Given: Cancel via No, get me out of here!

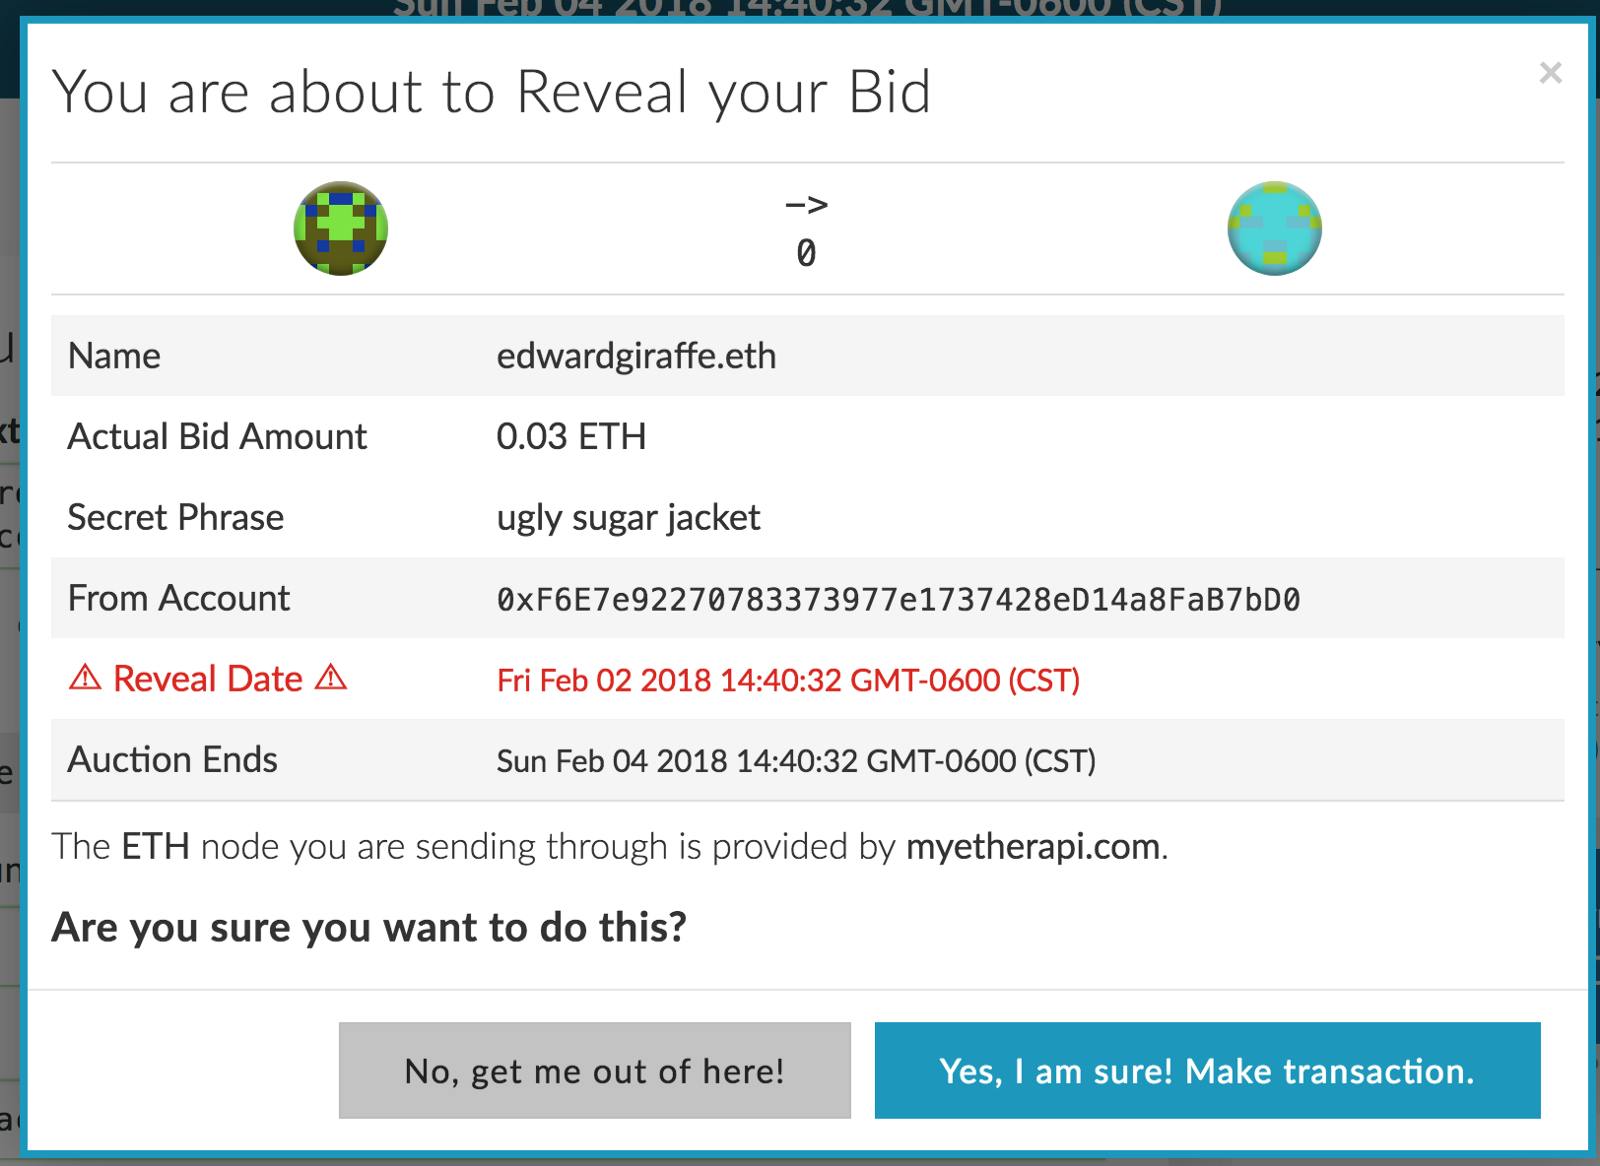Looking at the screenshot, I should (x=595, y=1070).
